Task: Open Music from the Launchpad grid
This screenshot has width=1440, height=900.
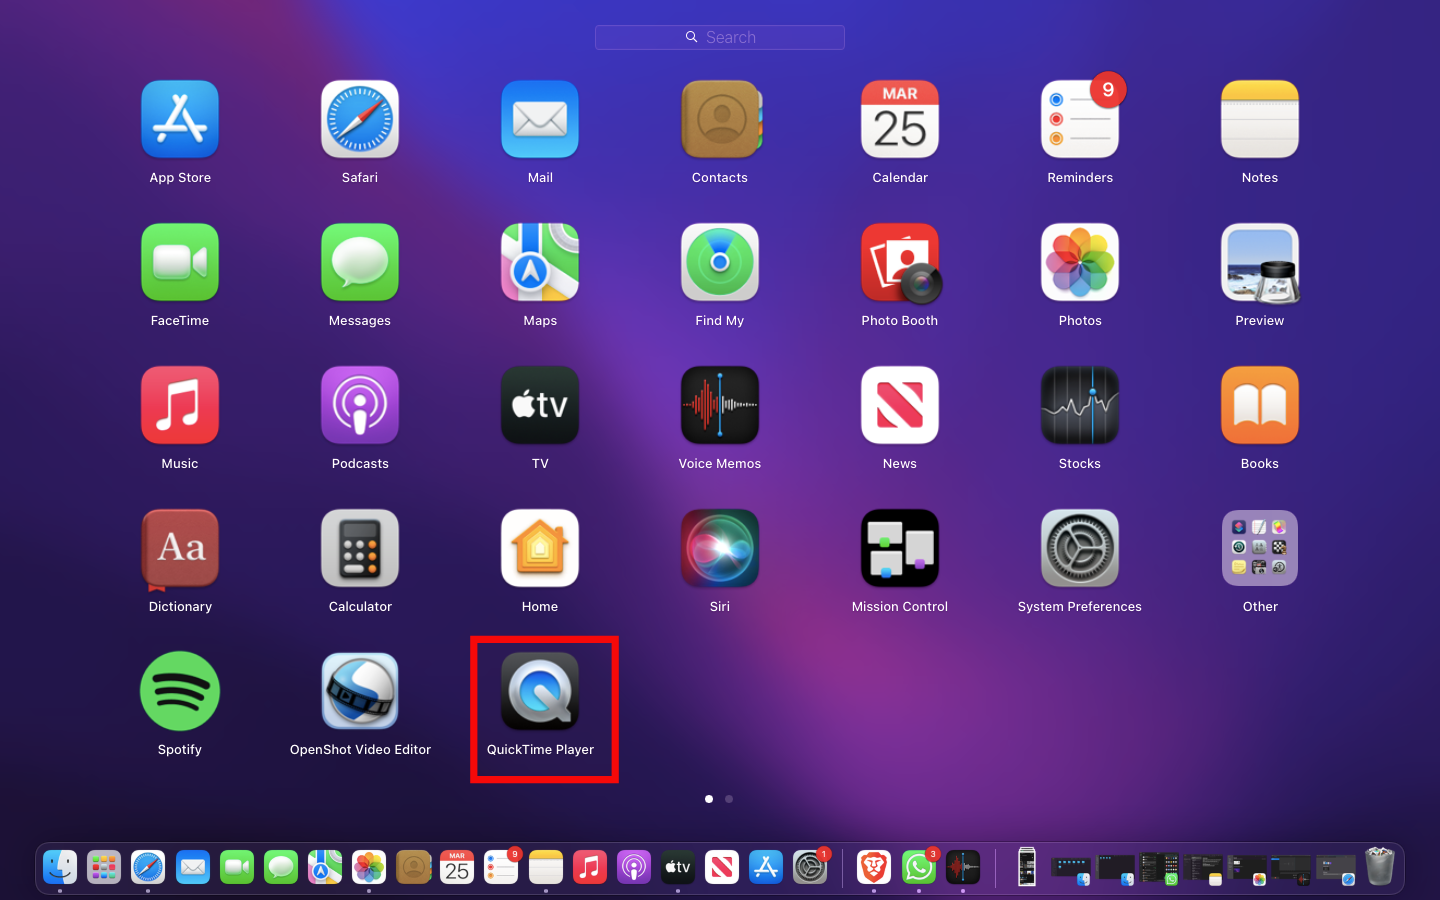Action: pos(180,406)
